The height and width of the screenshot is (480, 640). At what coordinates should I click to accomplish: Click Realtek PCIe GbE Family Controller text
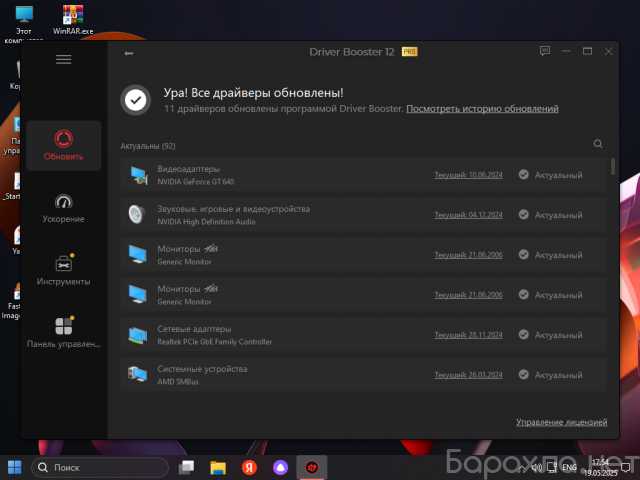[x=215, y=342]
